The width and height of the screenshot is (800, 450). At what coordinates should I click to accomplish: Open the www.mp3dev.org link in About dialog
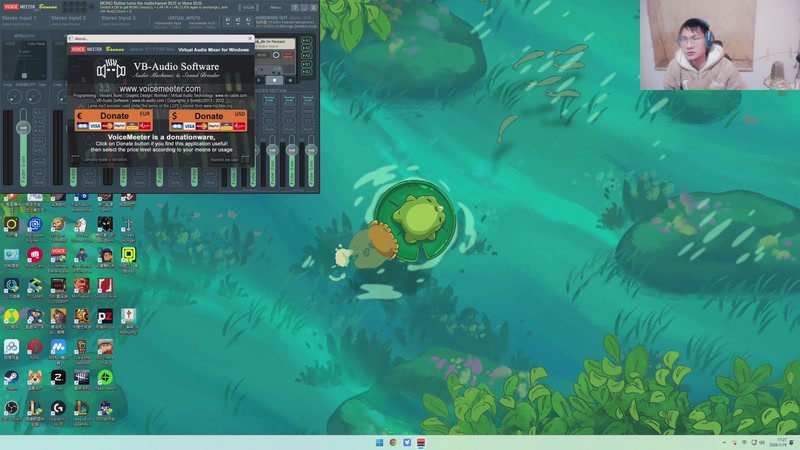click(217, 106)
